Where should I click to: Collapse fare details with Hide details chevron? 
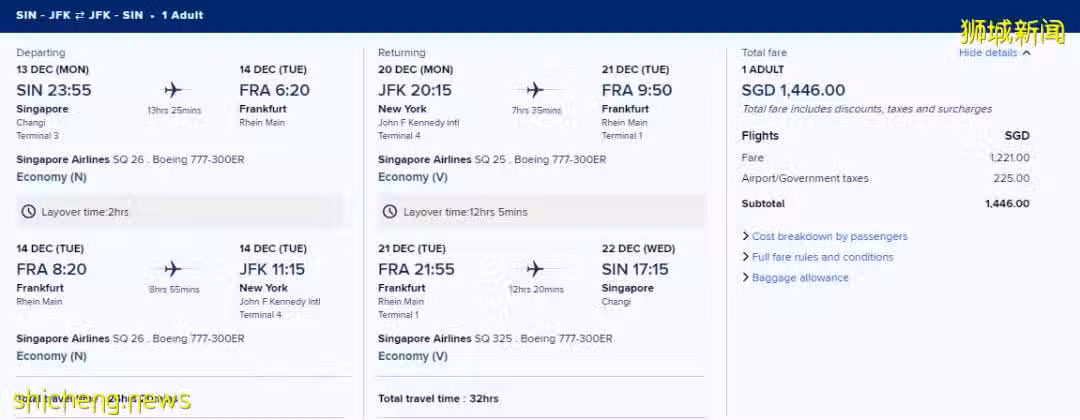pyautogui.click(x=1026, y=53)
